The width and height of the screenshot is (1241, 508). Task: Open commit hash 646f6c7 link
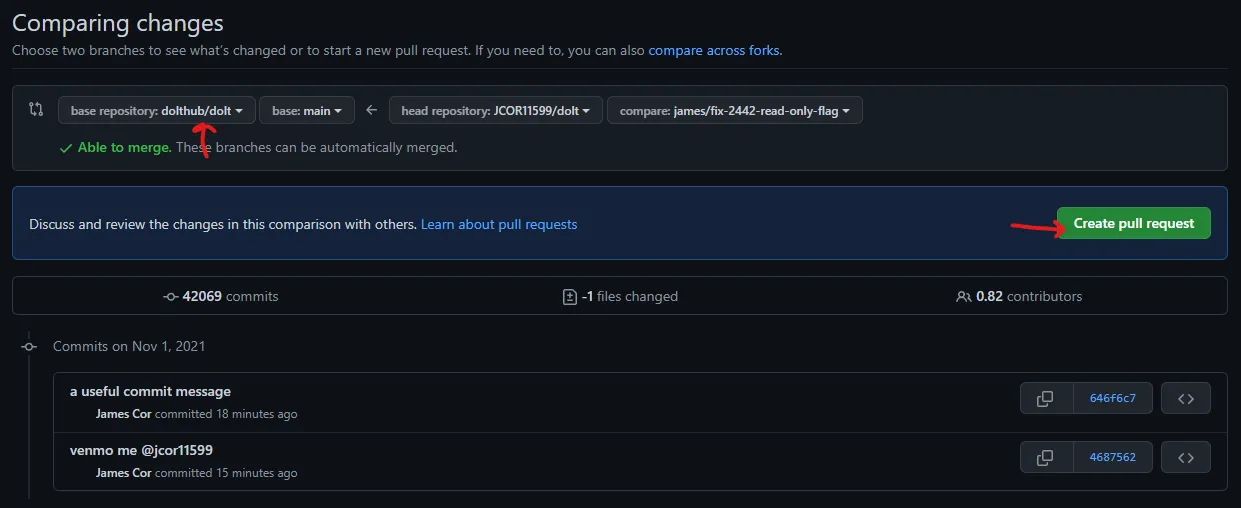pos(1112,398)
